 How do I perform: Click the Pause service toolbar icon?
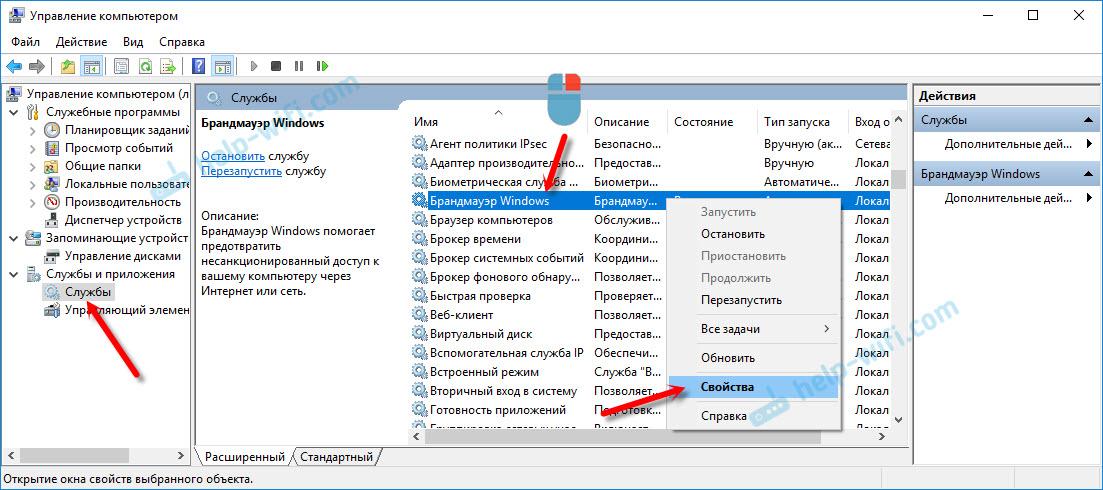[x=299, y=66]
